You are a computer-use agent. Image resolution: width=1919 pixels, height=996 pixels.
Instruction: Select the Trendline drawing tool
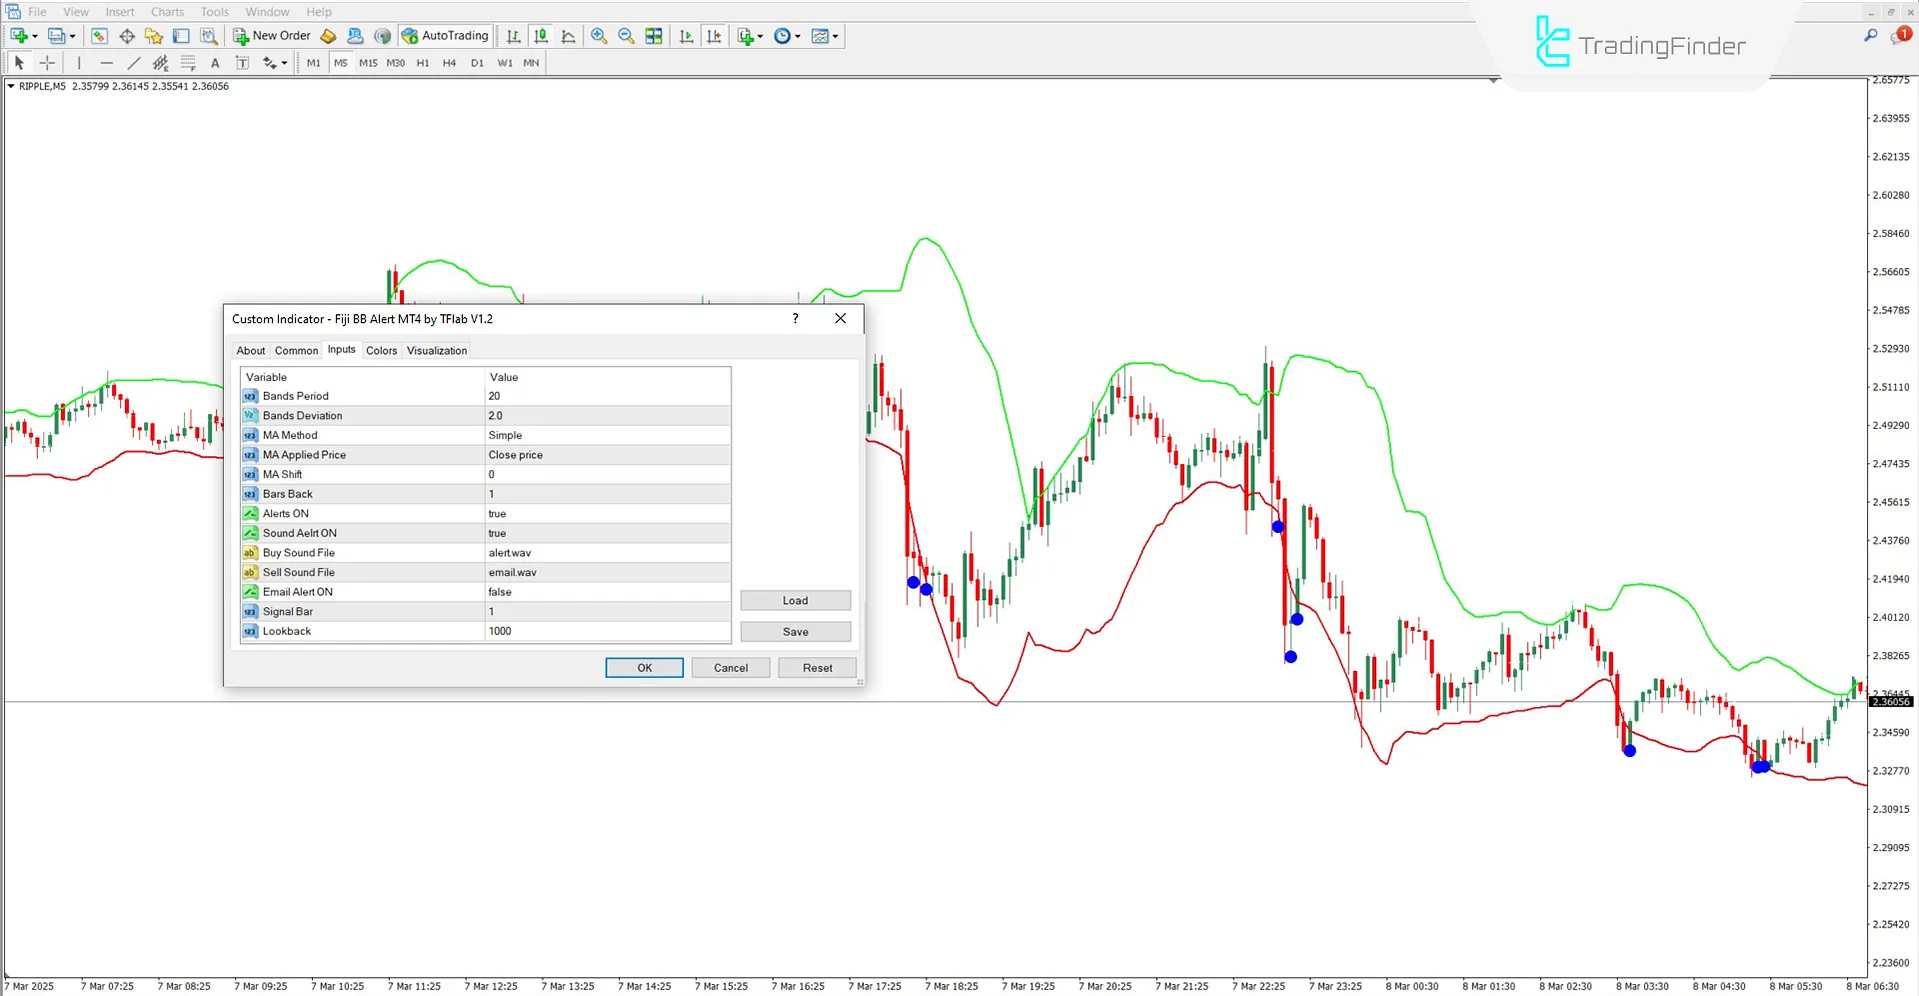(x=133, y=62)
